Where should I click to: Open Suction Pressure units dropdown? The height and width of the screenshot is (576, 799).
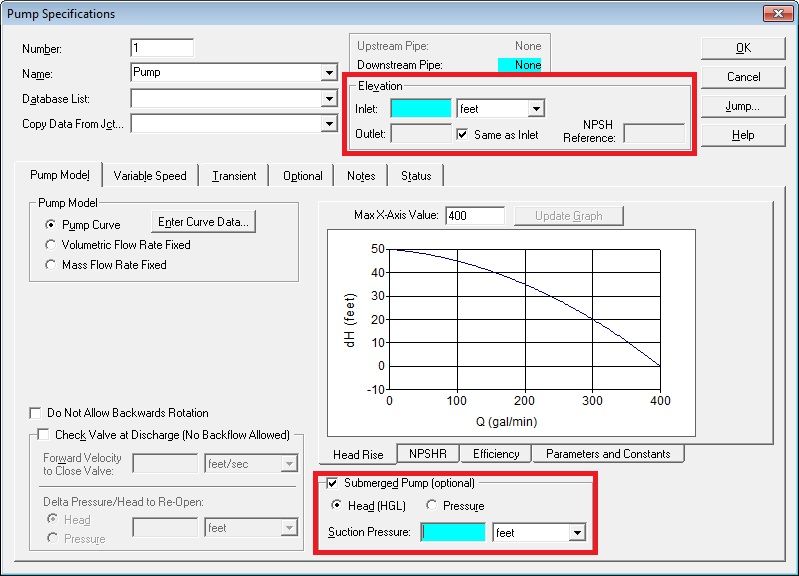(576, 533)
